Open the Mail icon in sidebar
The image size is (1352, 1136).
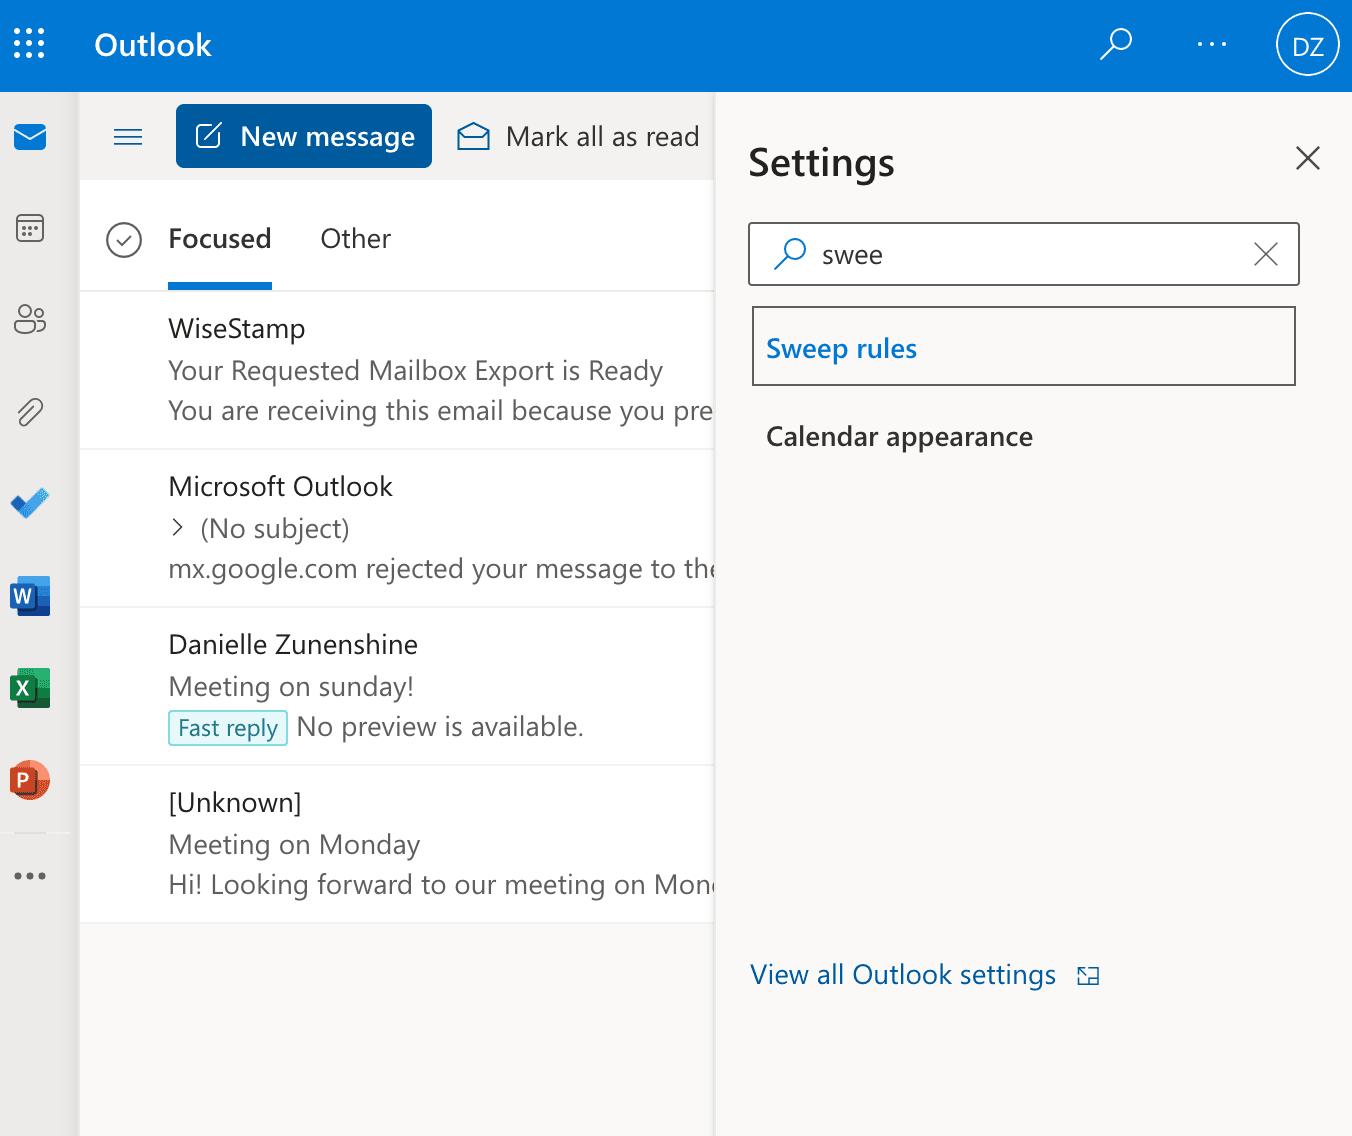tap(30, 137)
